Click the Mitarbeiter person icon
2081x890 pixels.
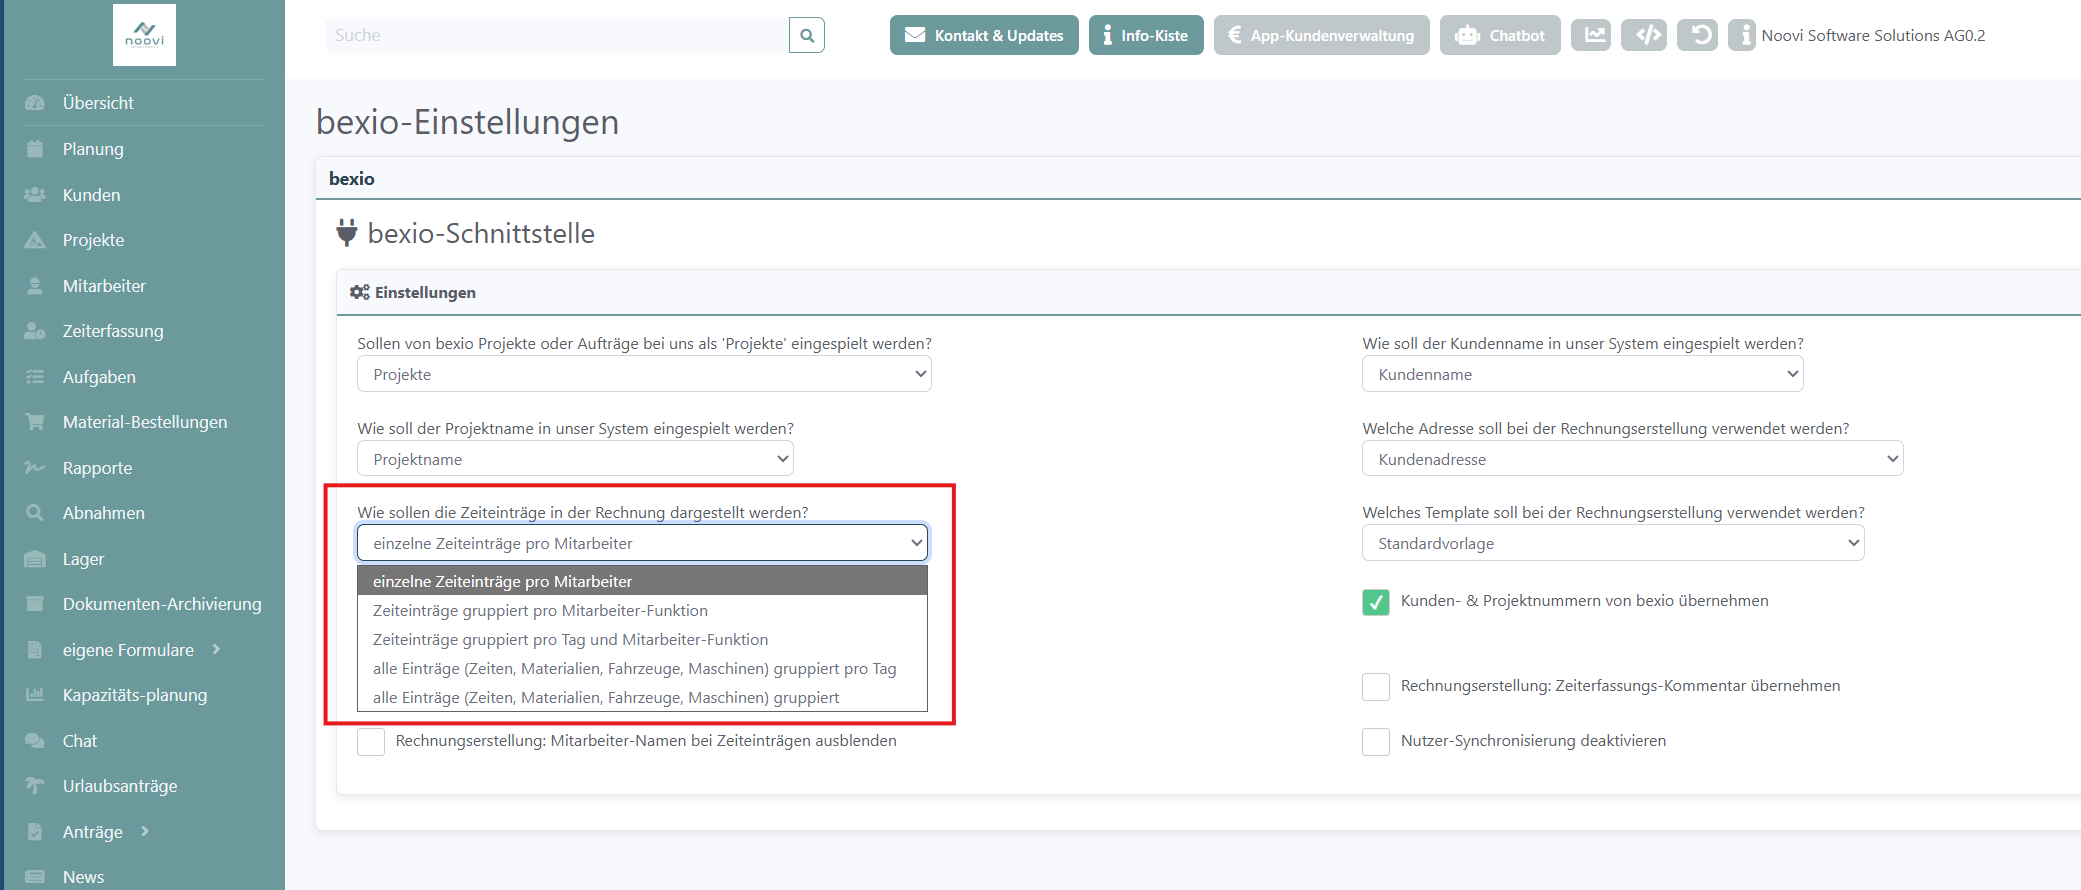point(35,286)
